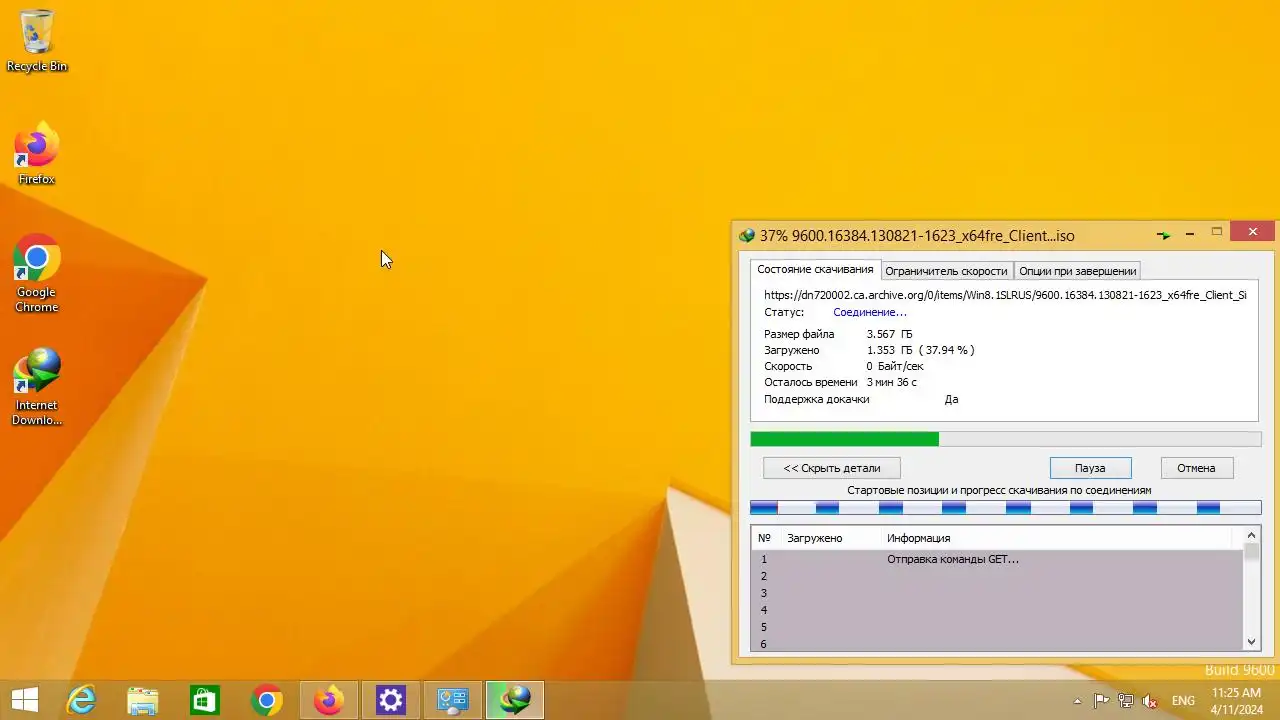Switch to Internet Download Manager taskbar icon

tap(515, 701)
